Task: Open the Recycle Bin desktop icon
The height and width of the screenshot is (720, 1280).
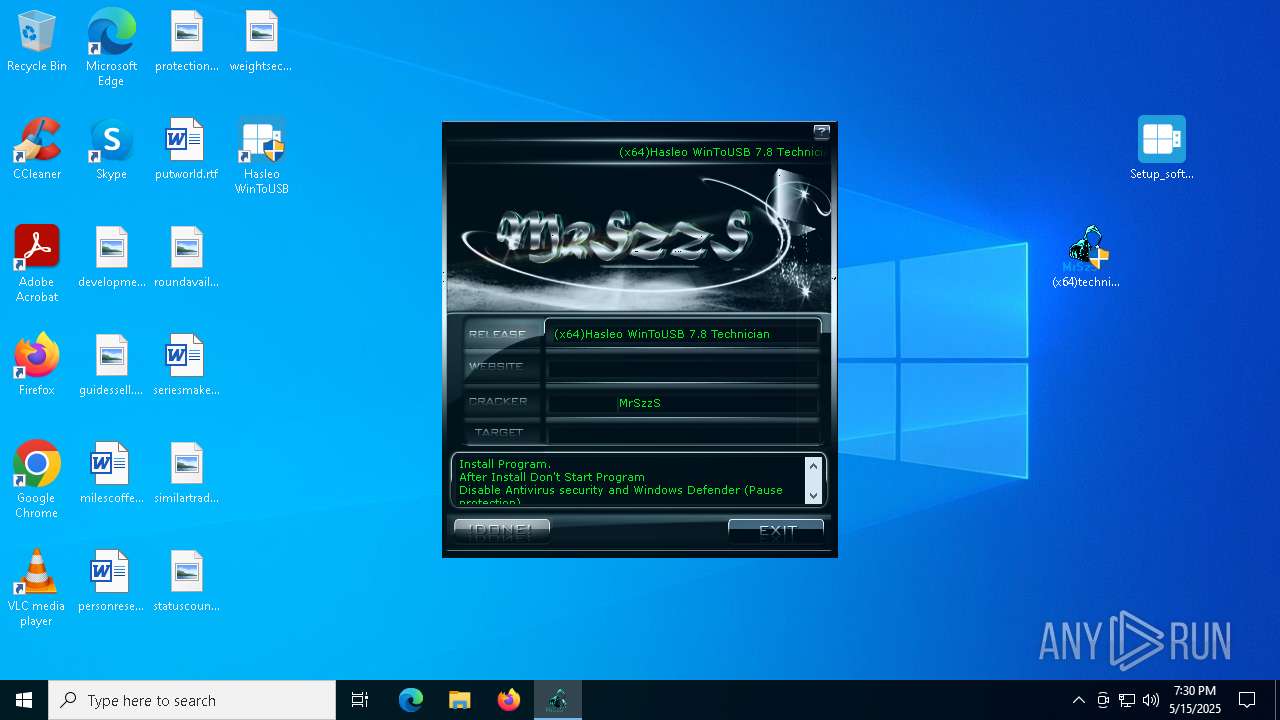Action: point(37,42)
